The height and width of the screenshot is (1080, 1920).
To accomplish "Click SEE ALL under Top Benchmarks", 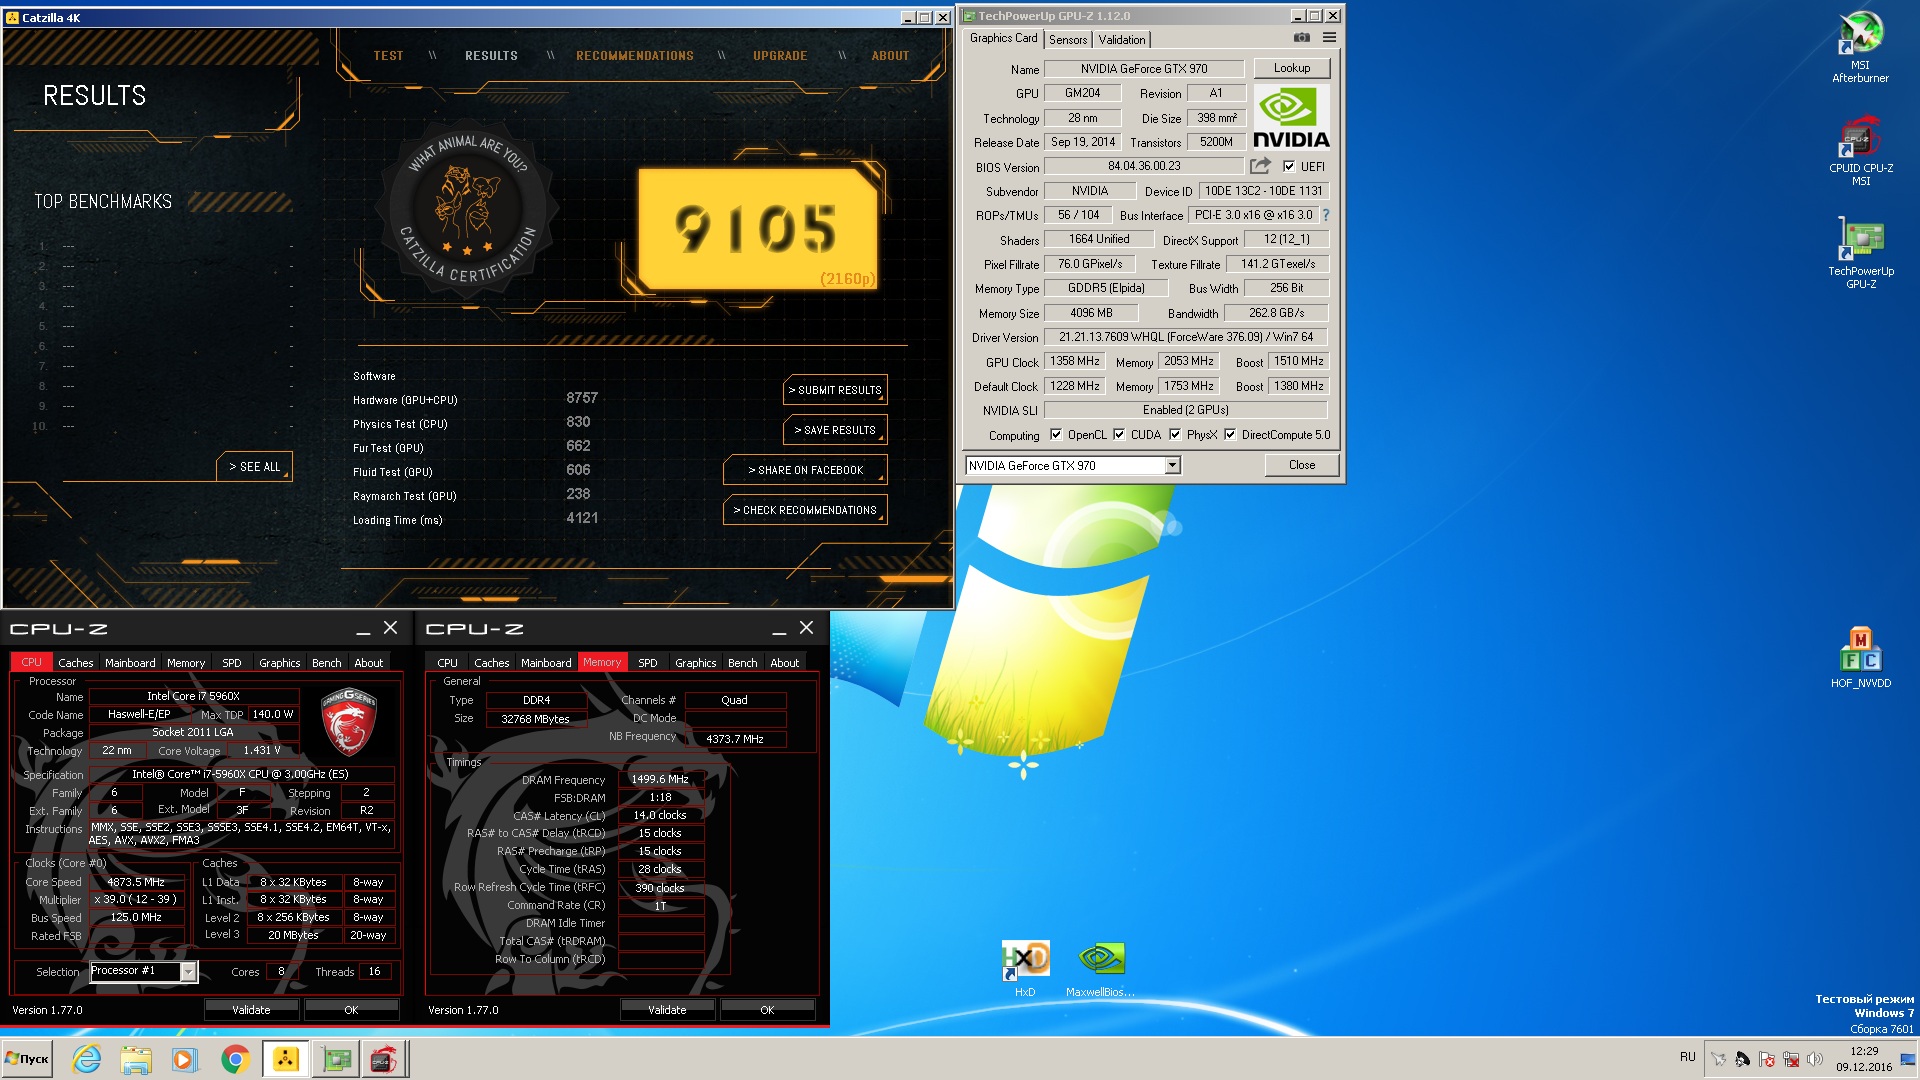I will tap(255, 467).
